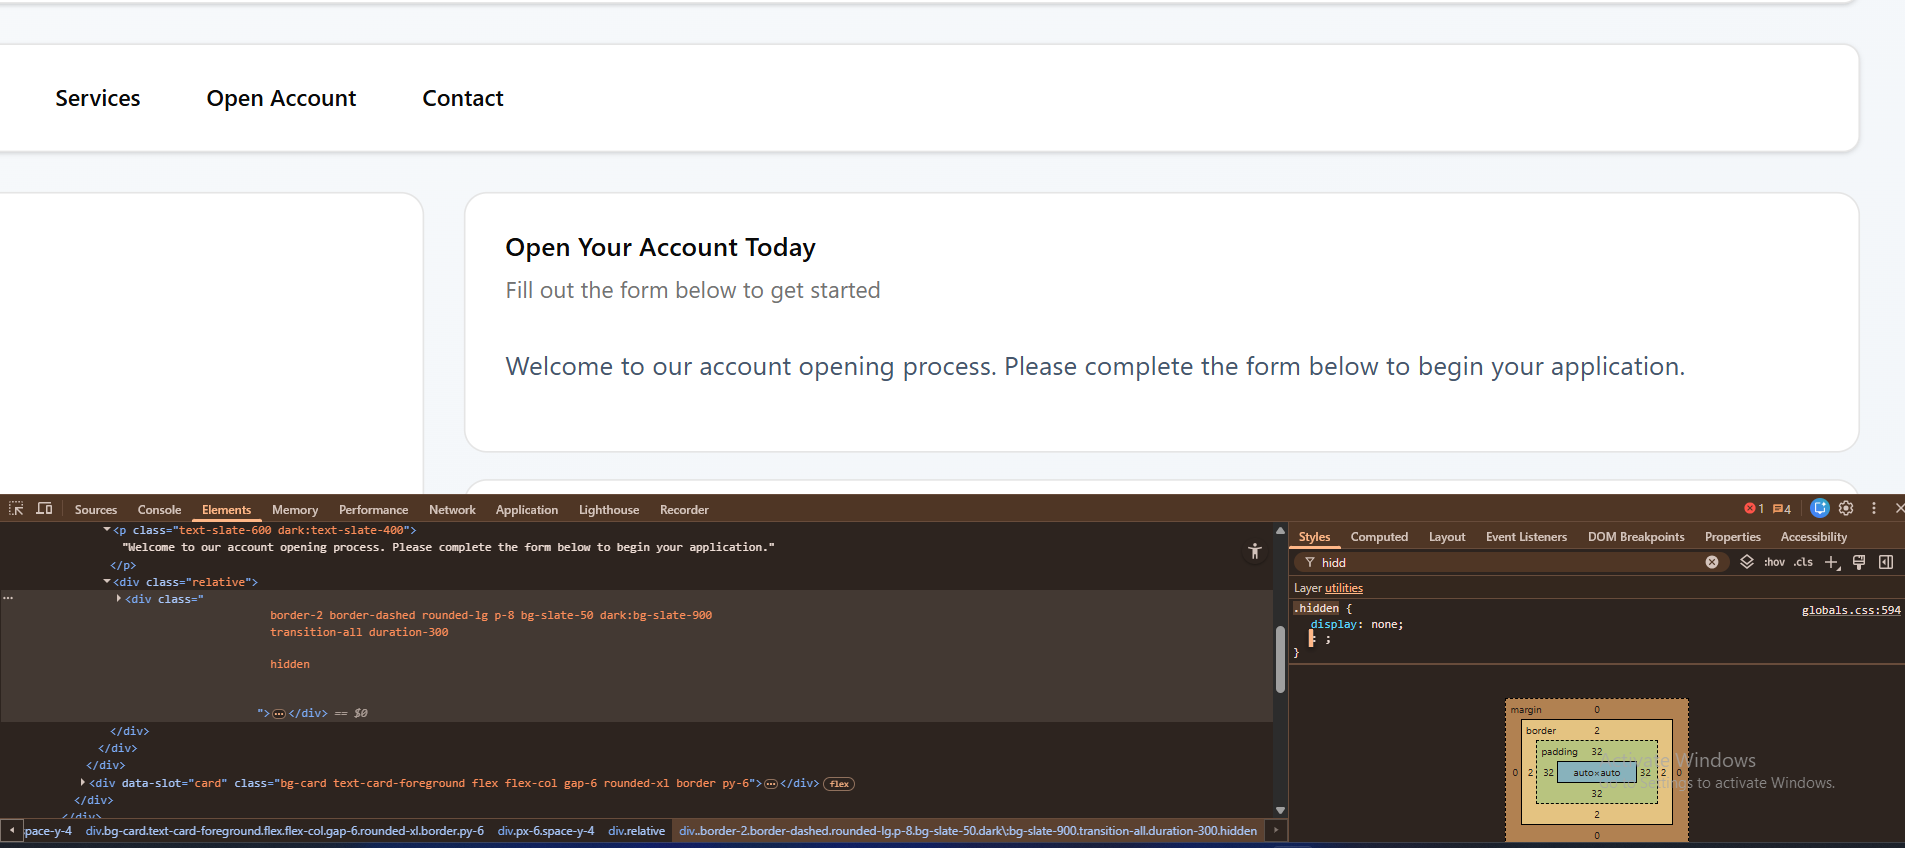Viewport: 1905px width, 848px height.
Task: Click the new style rule plus icon
Action: pyautogui.click(x=1832, y=562)
